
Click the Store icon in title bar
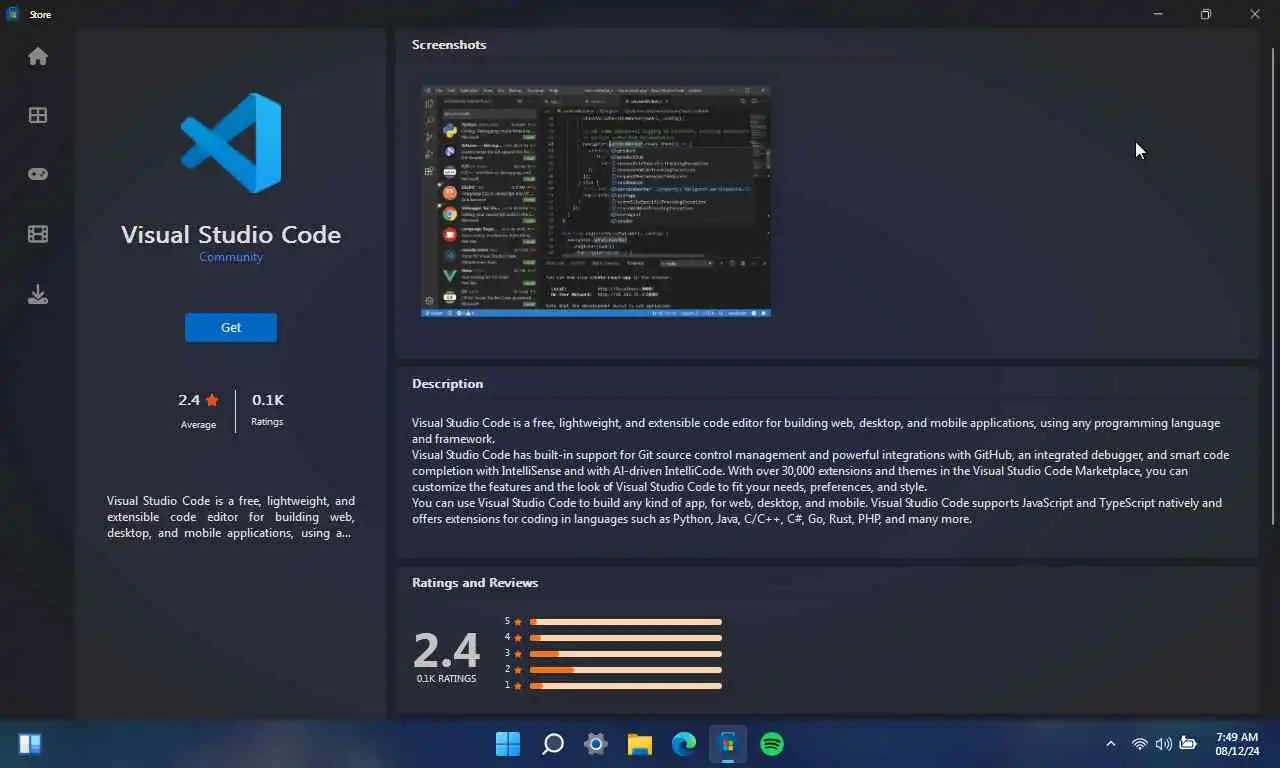(x=13, y=14)
